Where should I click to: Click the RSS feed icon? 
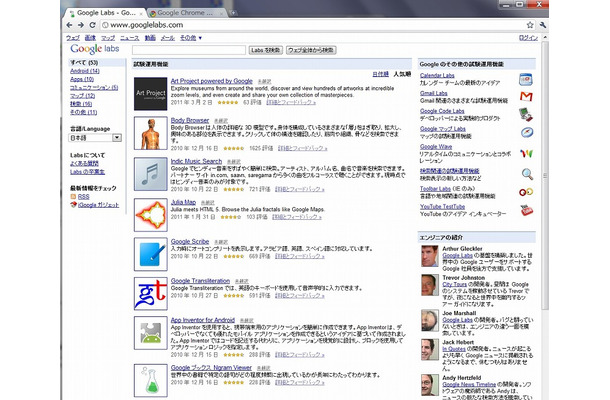(73, 196)
